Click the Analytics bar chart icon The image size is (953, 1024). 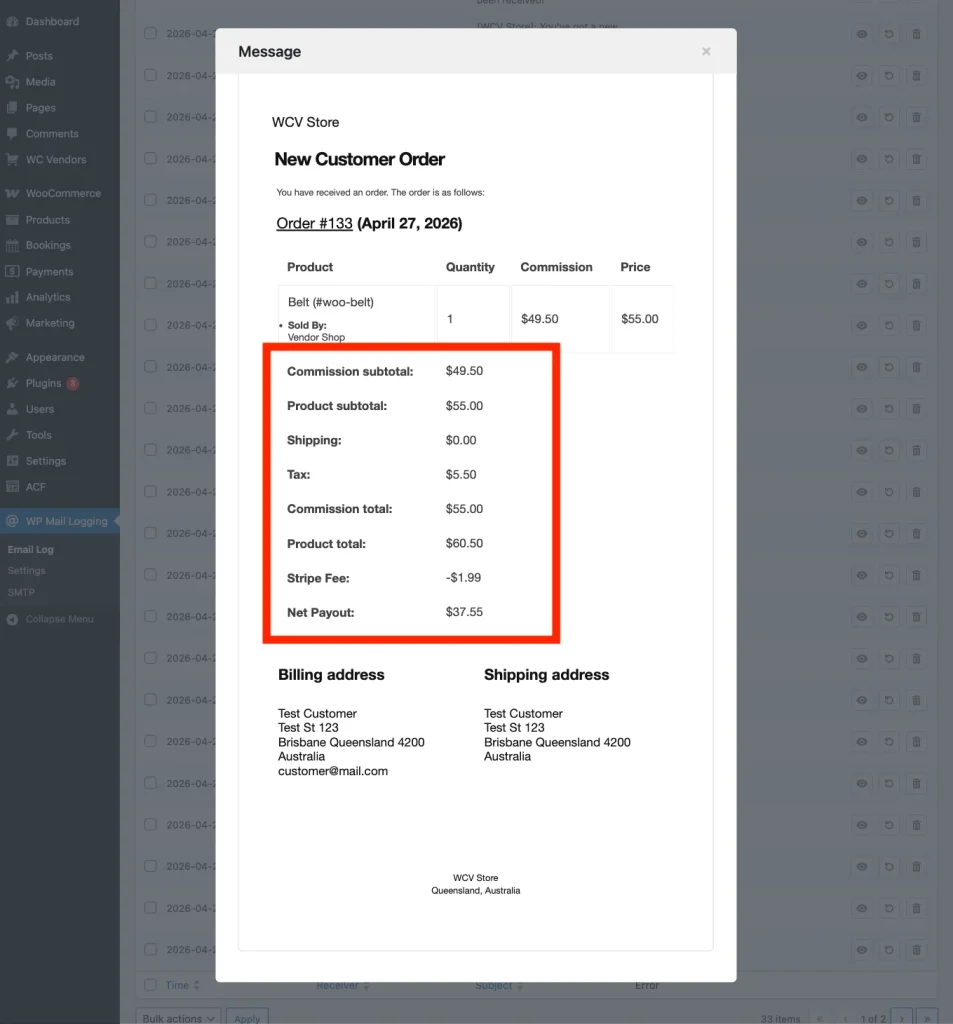12,297
